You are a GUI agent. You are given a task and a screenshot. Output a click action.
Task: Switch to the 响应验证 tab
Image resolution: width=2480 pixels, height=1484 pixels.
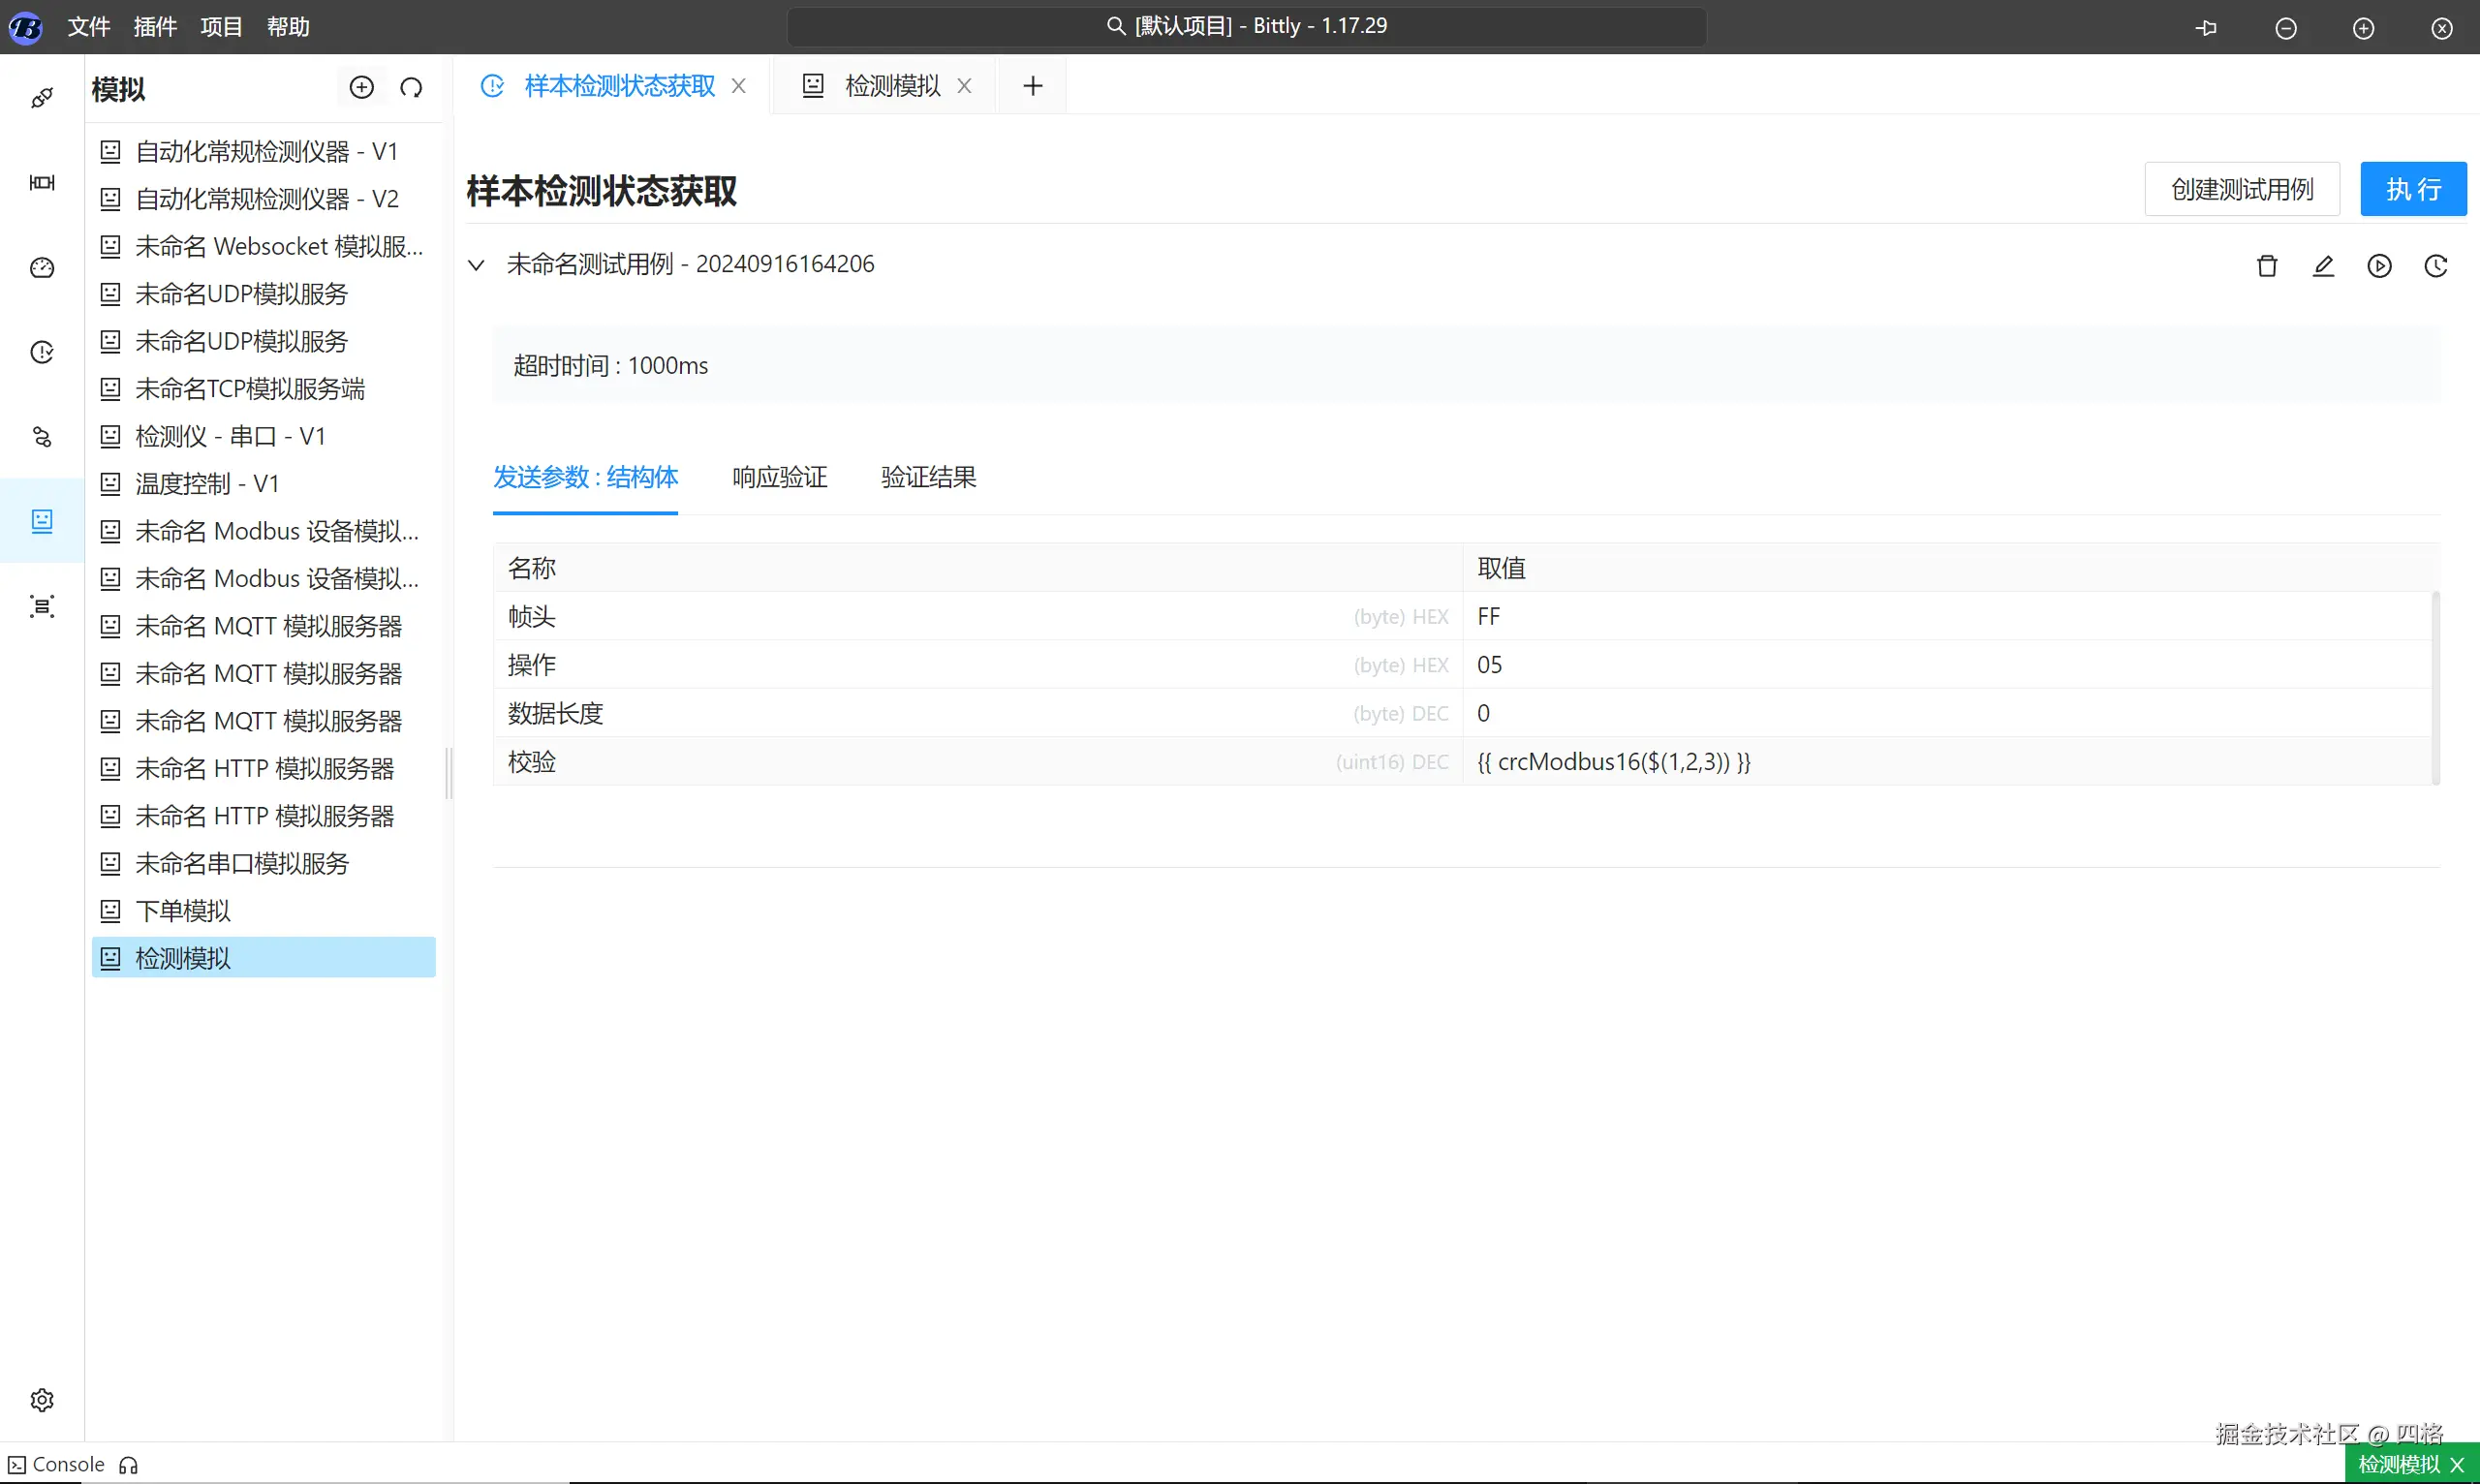point(779,477)
